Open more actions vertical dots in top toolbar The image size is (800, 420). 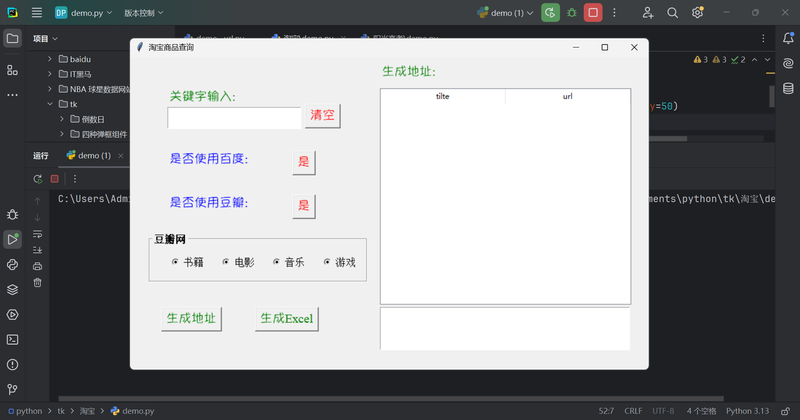(614, 13)
